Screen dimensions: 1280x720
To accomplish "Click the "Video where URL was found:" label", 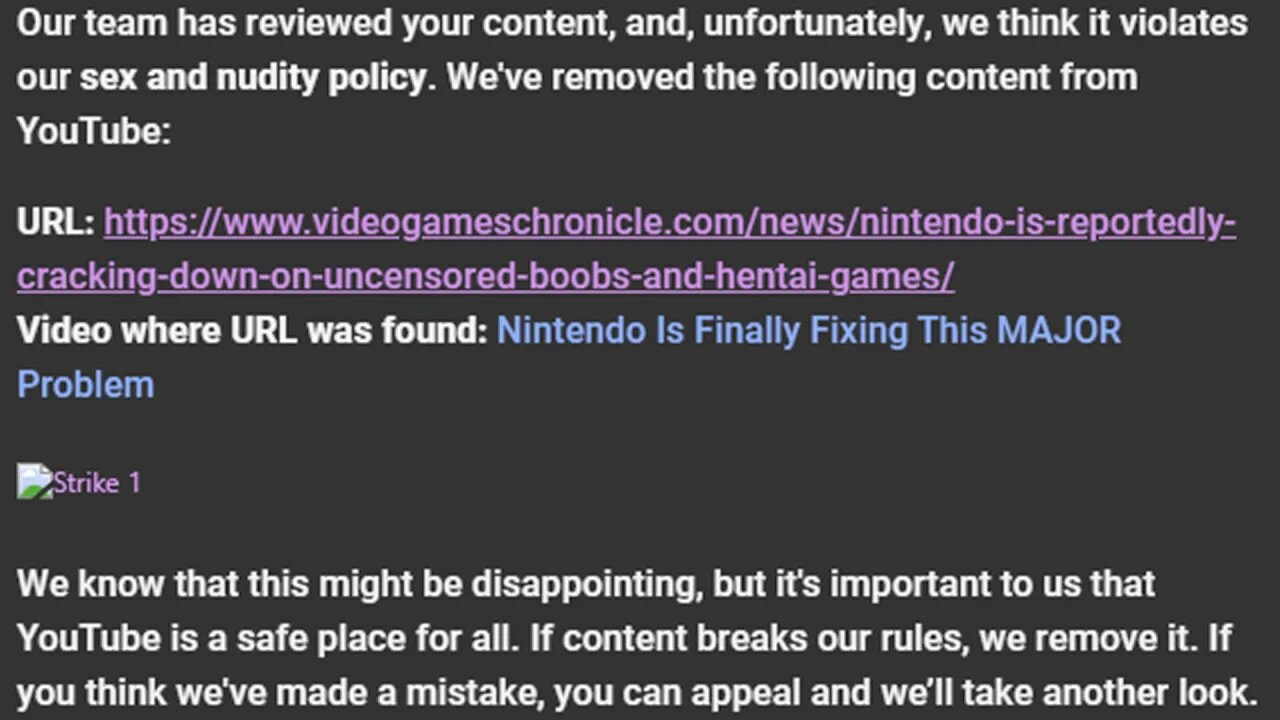I will pyautogui.click(x=251, y=330).
